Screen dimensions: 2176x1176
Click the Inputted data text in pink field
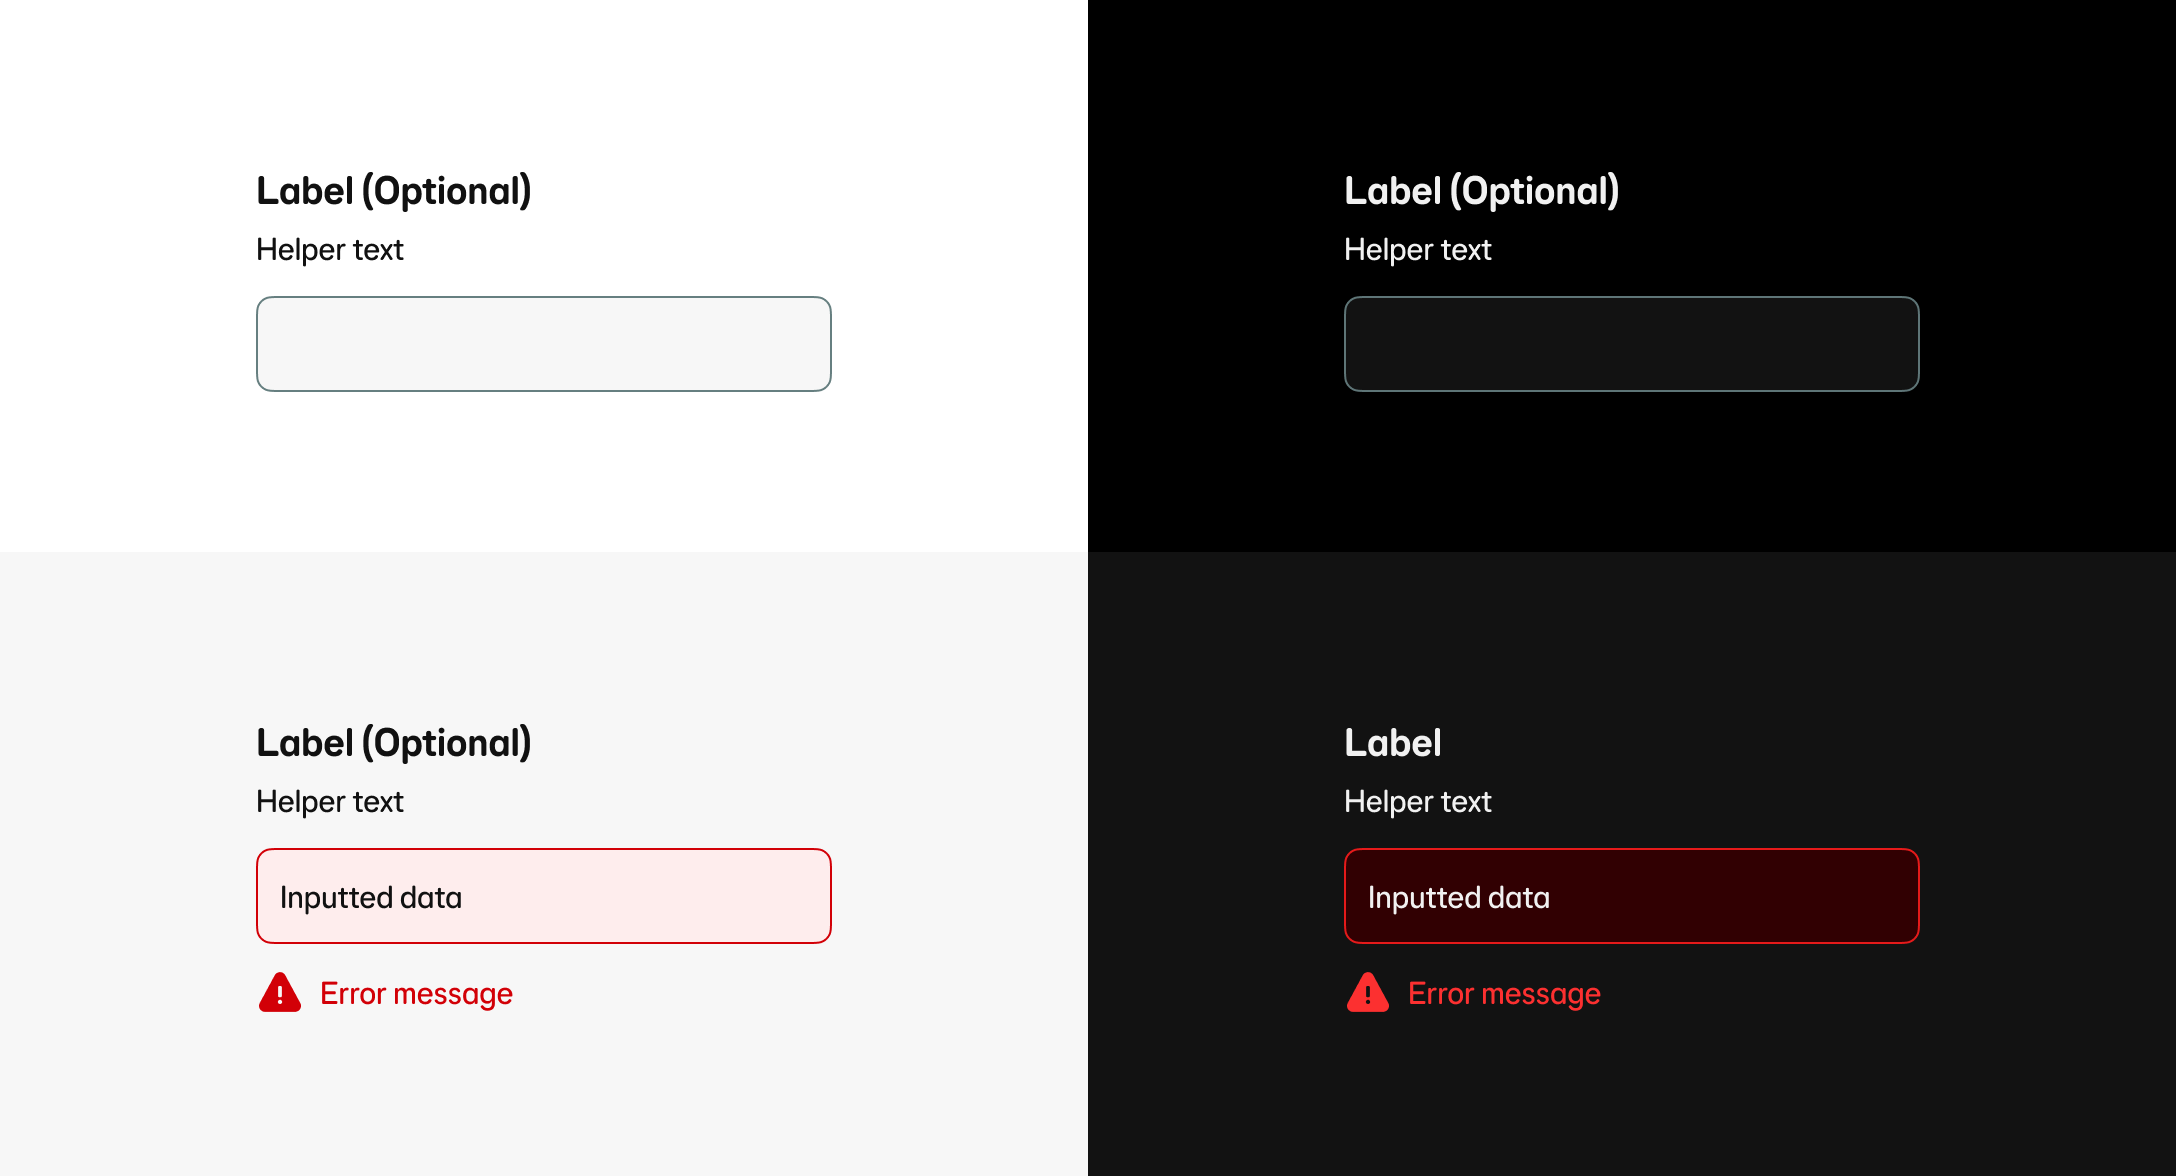[370, 898]
